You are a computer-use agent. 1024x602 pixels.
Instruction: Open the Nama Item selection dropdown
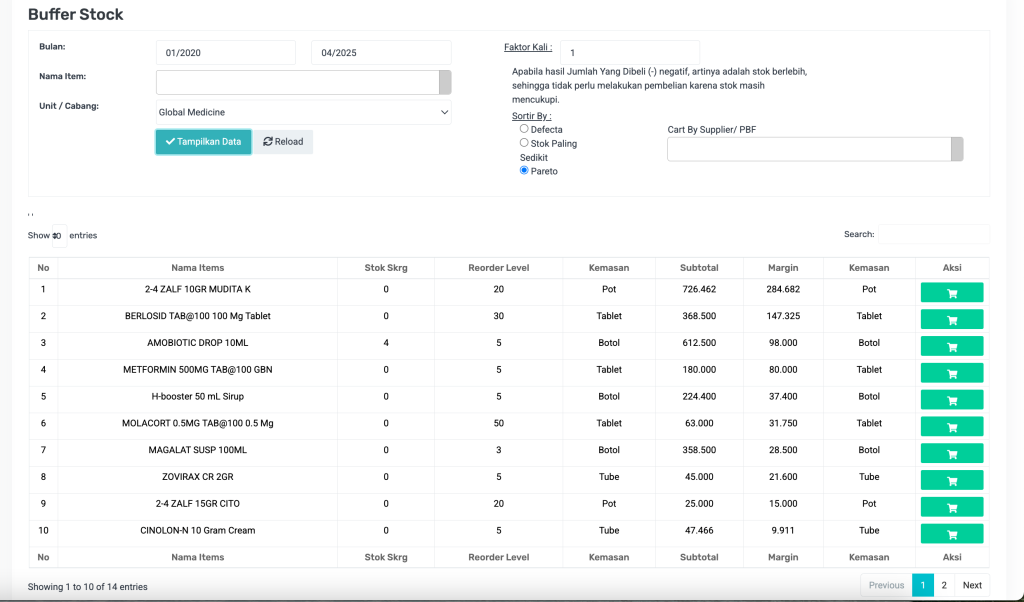tap(304, 82)
